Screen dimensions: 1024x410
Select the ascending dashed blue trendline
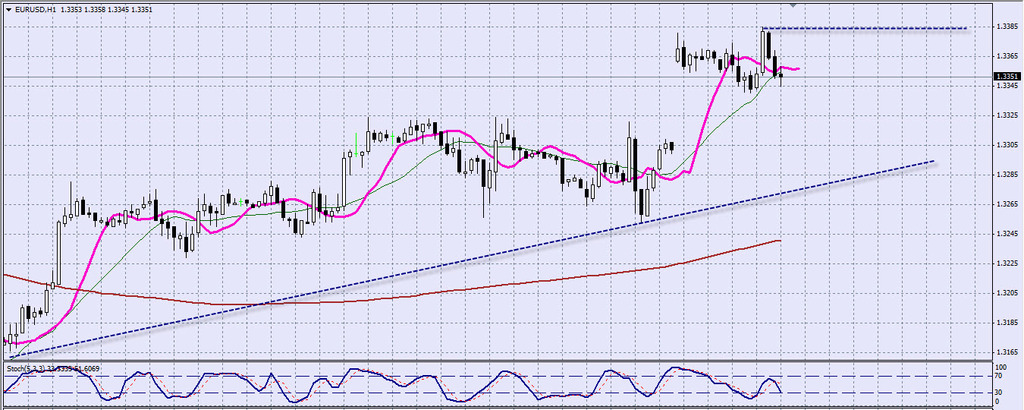472,259
